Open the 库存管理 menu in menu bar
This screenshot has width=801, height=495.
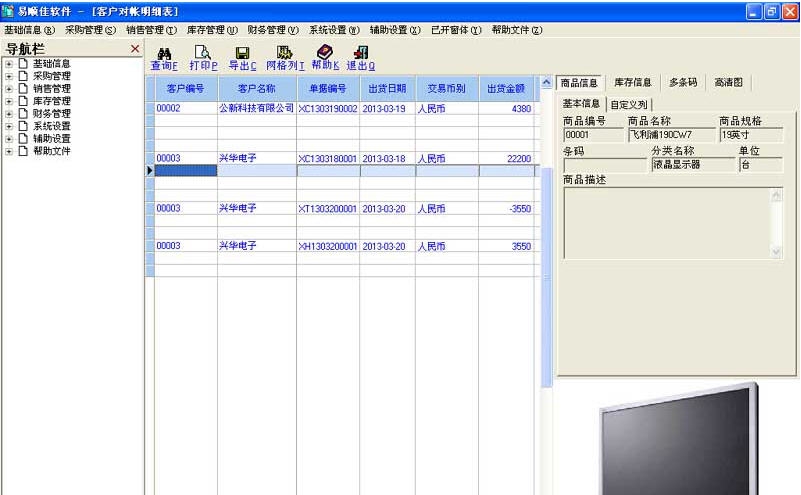click(x=212, y=30)
